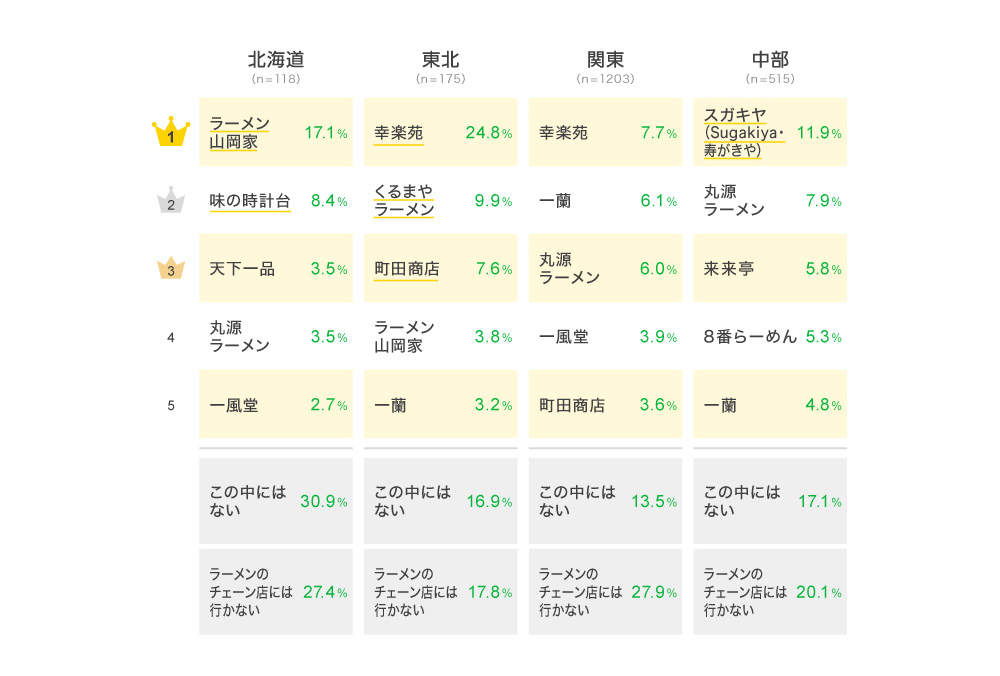Open the スガキヤ (Sugakiya・寿がきや) link
This screenshot has width=1000, height=676.
coord(744,132)
